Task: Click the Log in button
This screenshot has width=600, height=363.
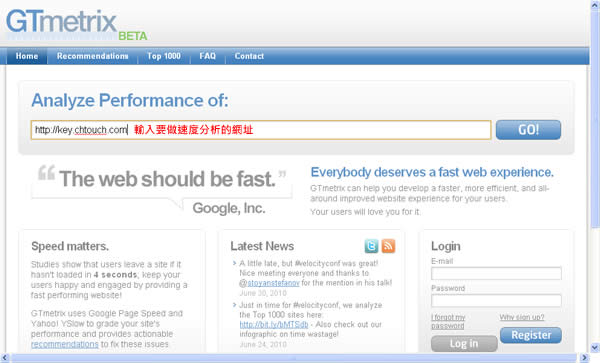Action: (464, 343)
